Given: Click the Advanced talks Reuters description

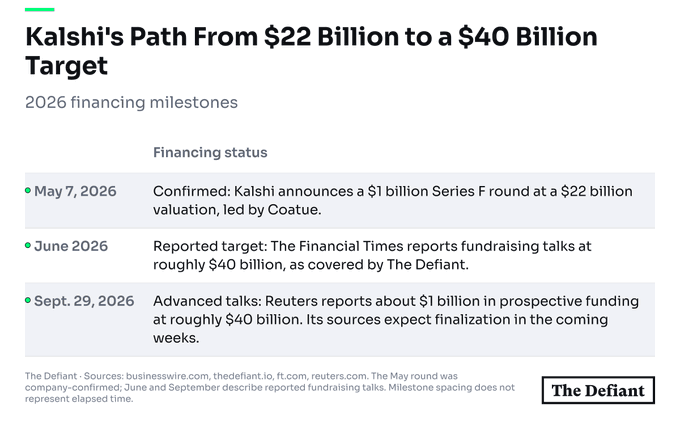Looking at the screenshot, I should point(396,319).
